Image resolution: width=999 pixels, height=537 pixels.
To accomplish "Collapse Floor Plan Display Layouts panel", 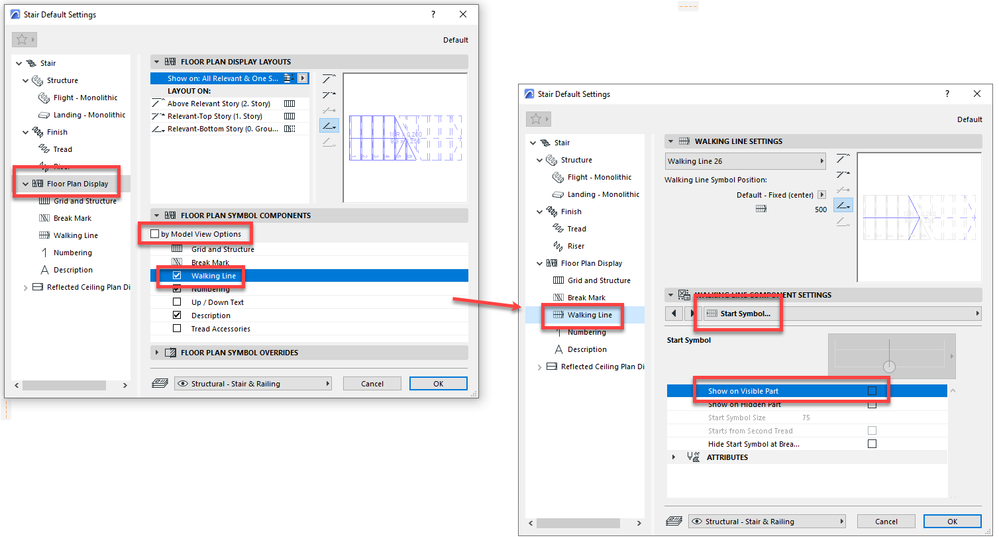I will (157, 62).
